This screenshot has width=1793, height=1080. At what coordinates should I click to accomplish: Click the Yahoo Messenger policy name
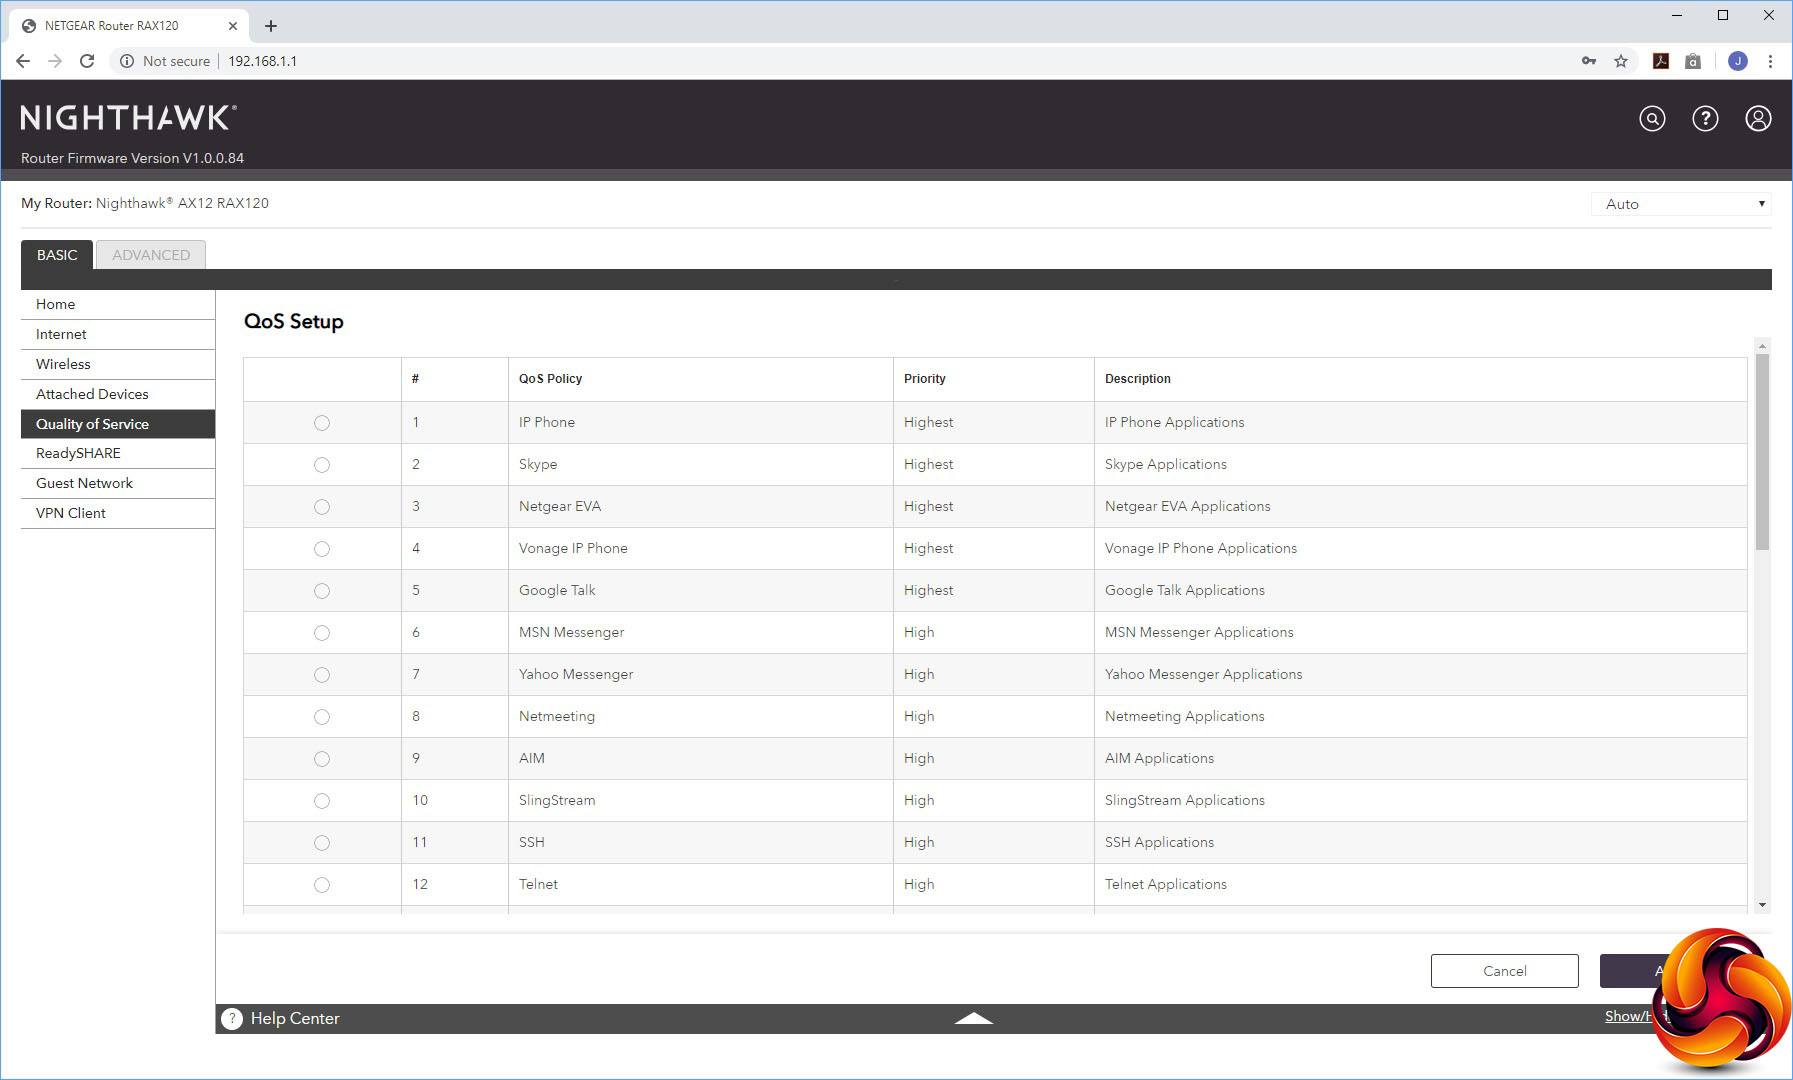click(576, 675)
